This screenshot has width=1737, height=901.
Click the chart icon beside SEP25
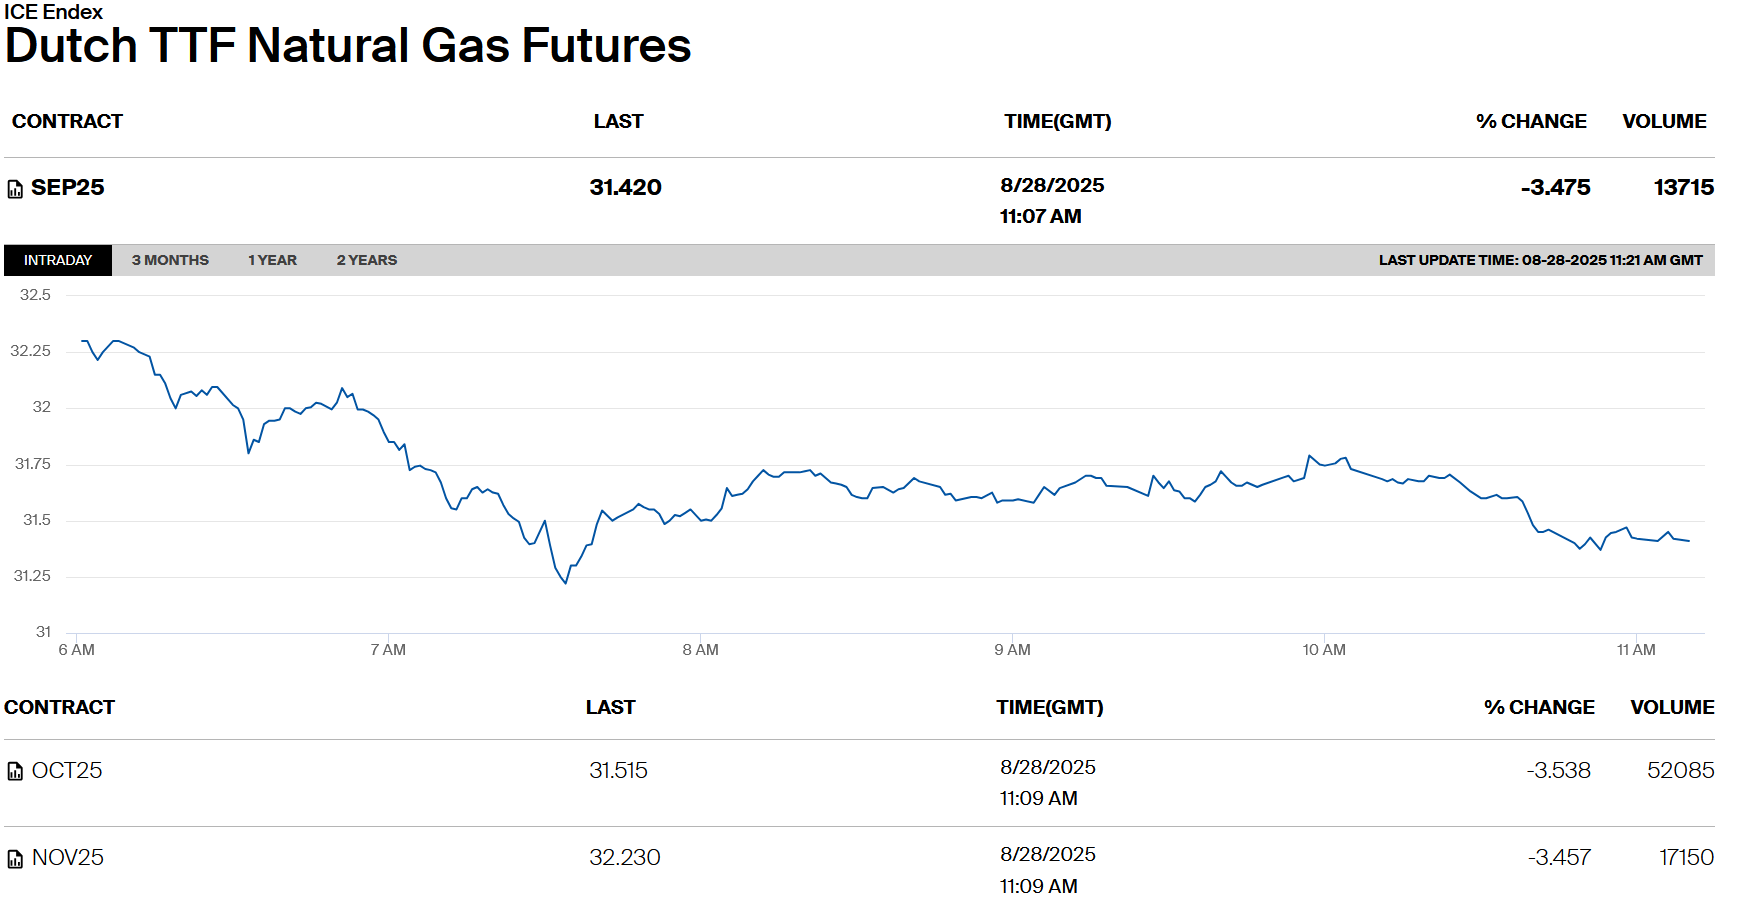(x=15, y=189)
